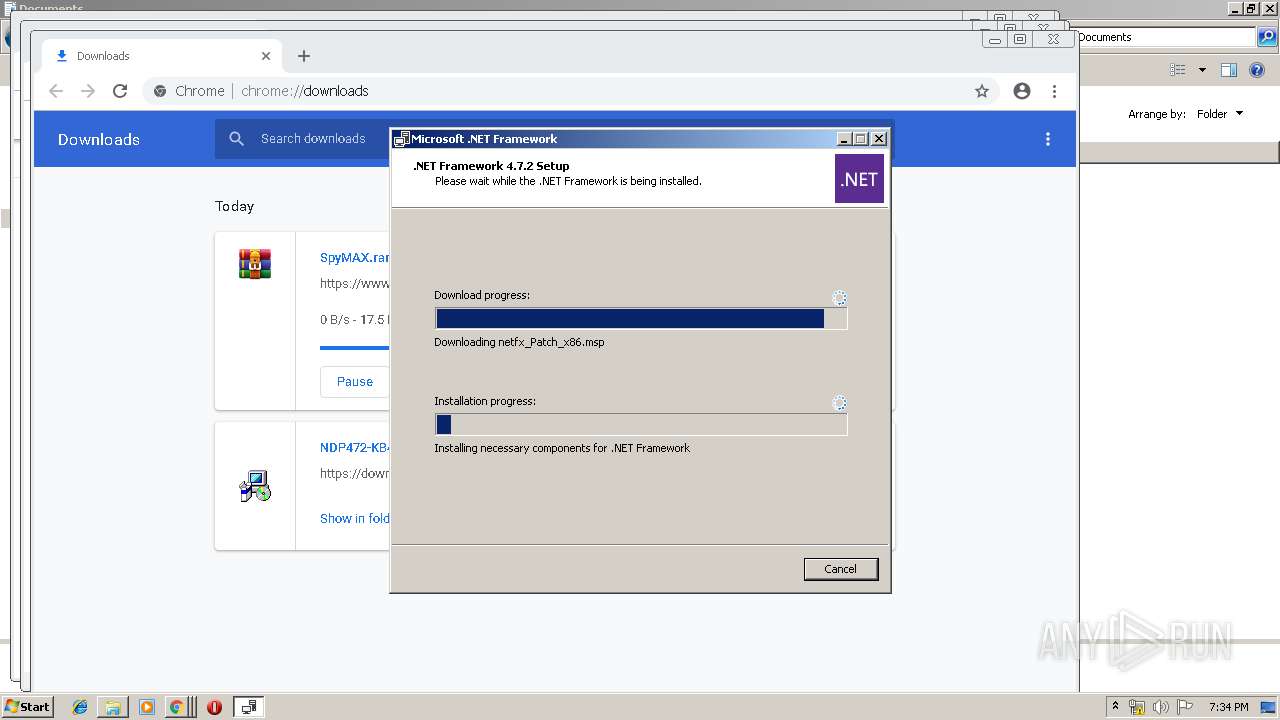This screenshot has width=1280, height=720.
Task: Click the search magnifier in downloads bar
Action: click(237, 139)
